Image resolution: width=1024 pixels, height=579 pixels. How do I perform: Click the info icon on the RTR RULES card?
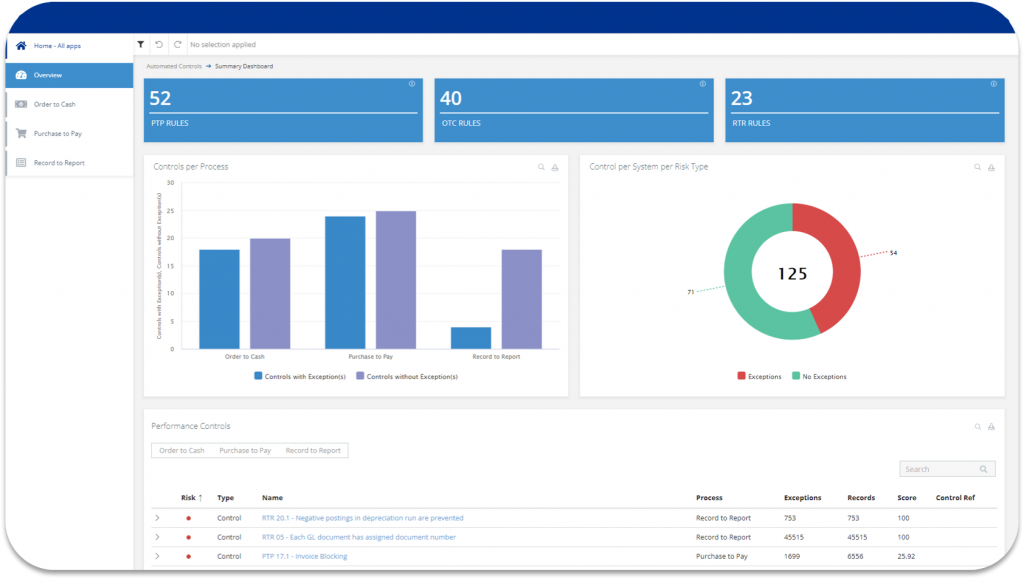pyautogui.click(x=992, y=85)
